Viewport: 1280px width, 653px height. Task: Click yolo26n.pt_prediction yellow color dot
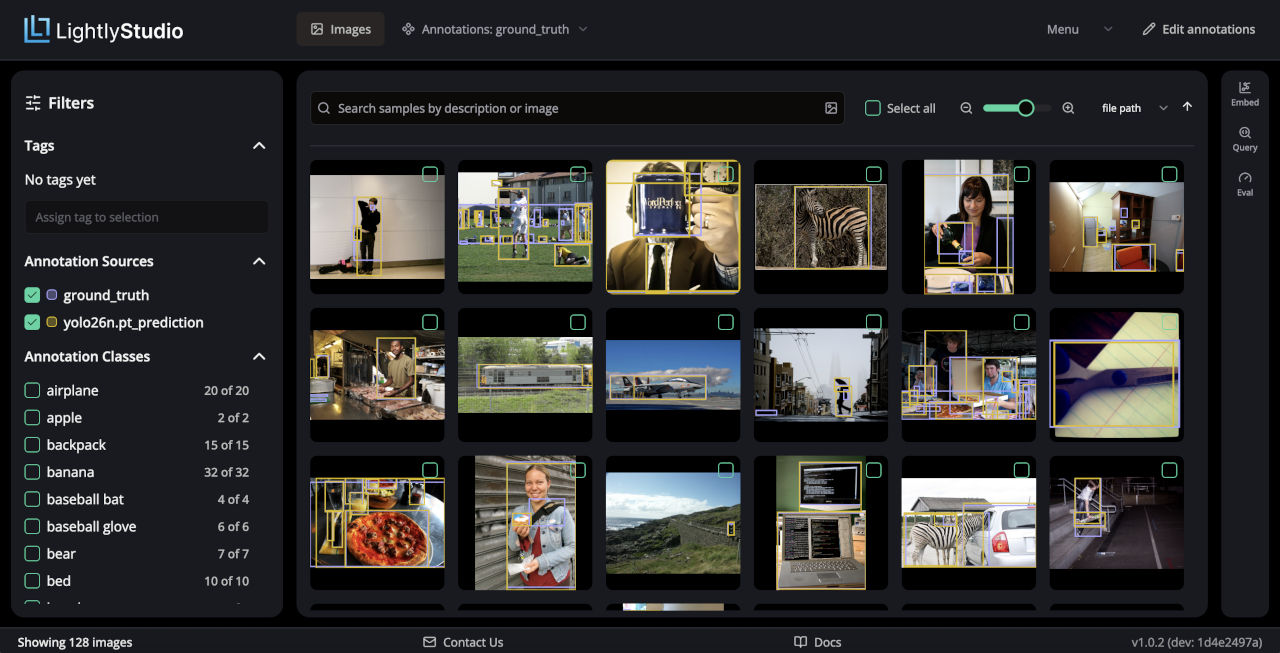[x=52, y=322]
